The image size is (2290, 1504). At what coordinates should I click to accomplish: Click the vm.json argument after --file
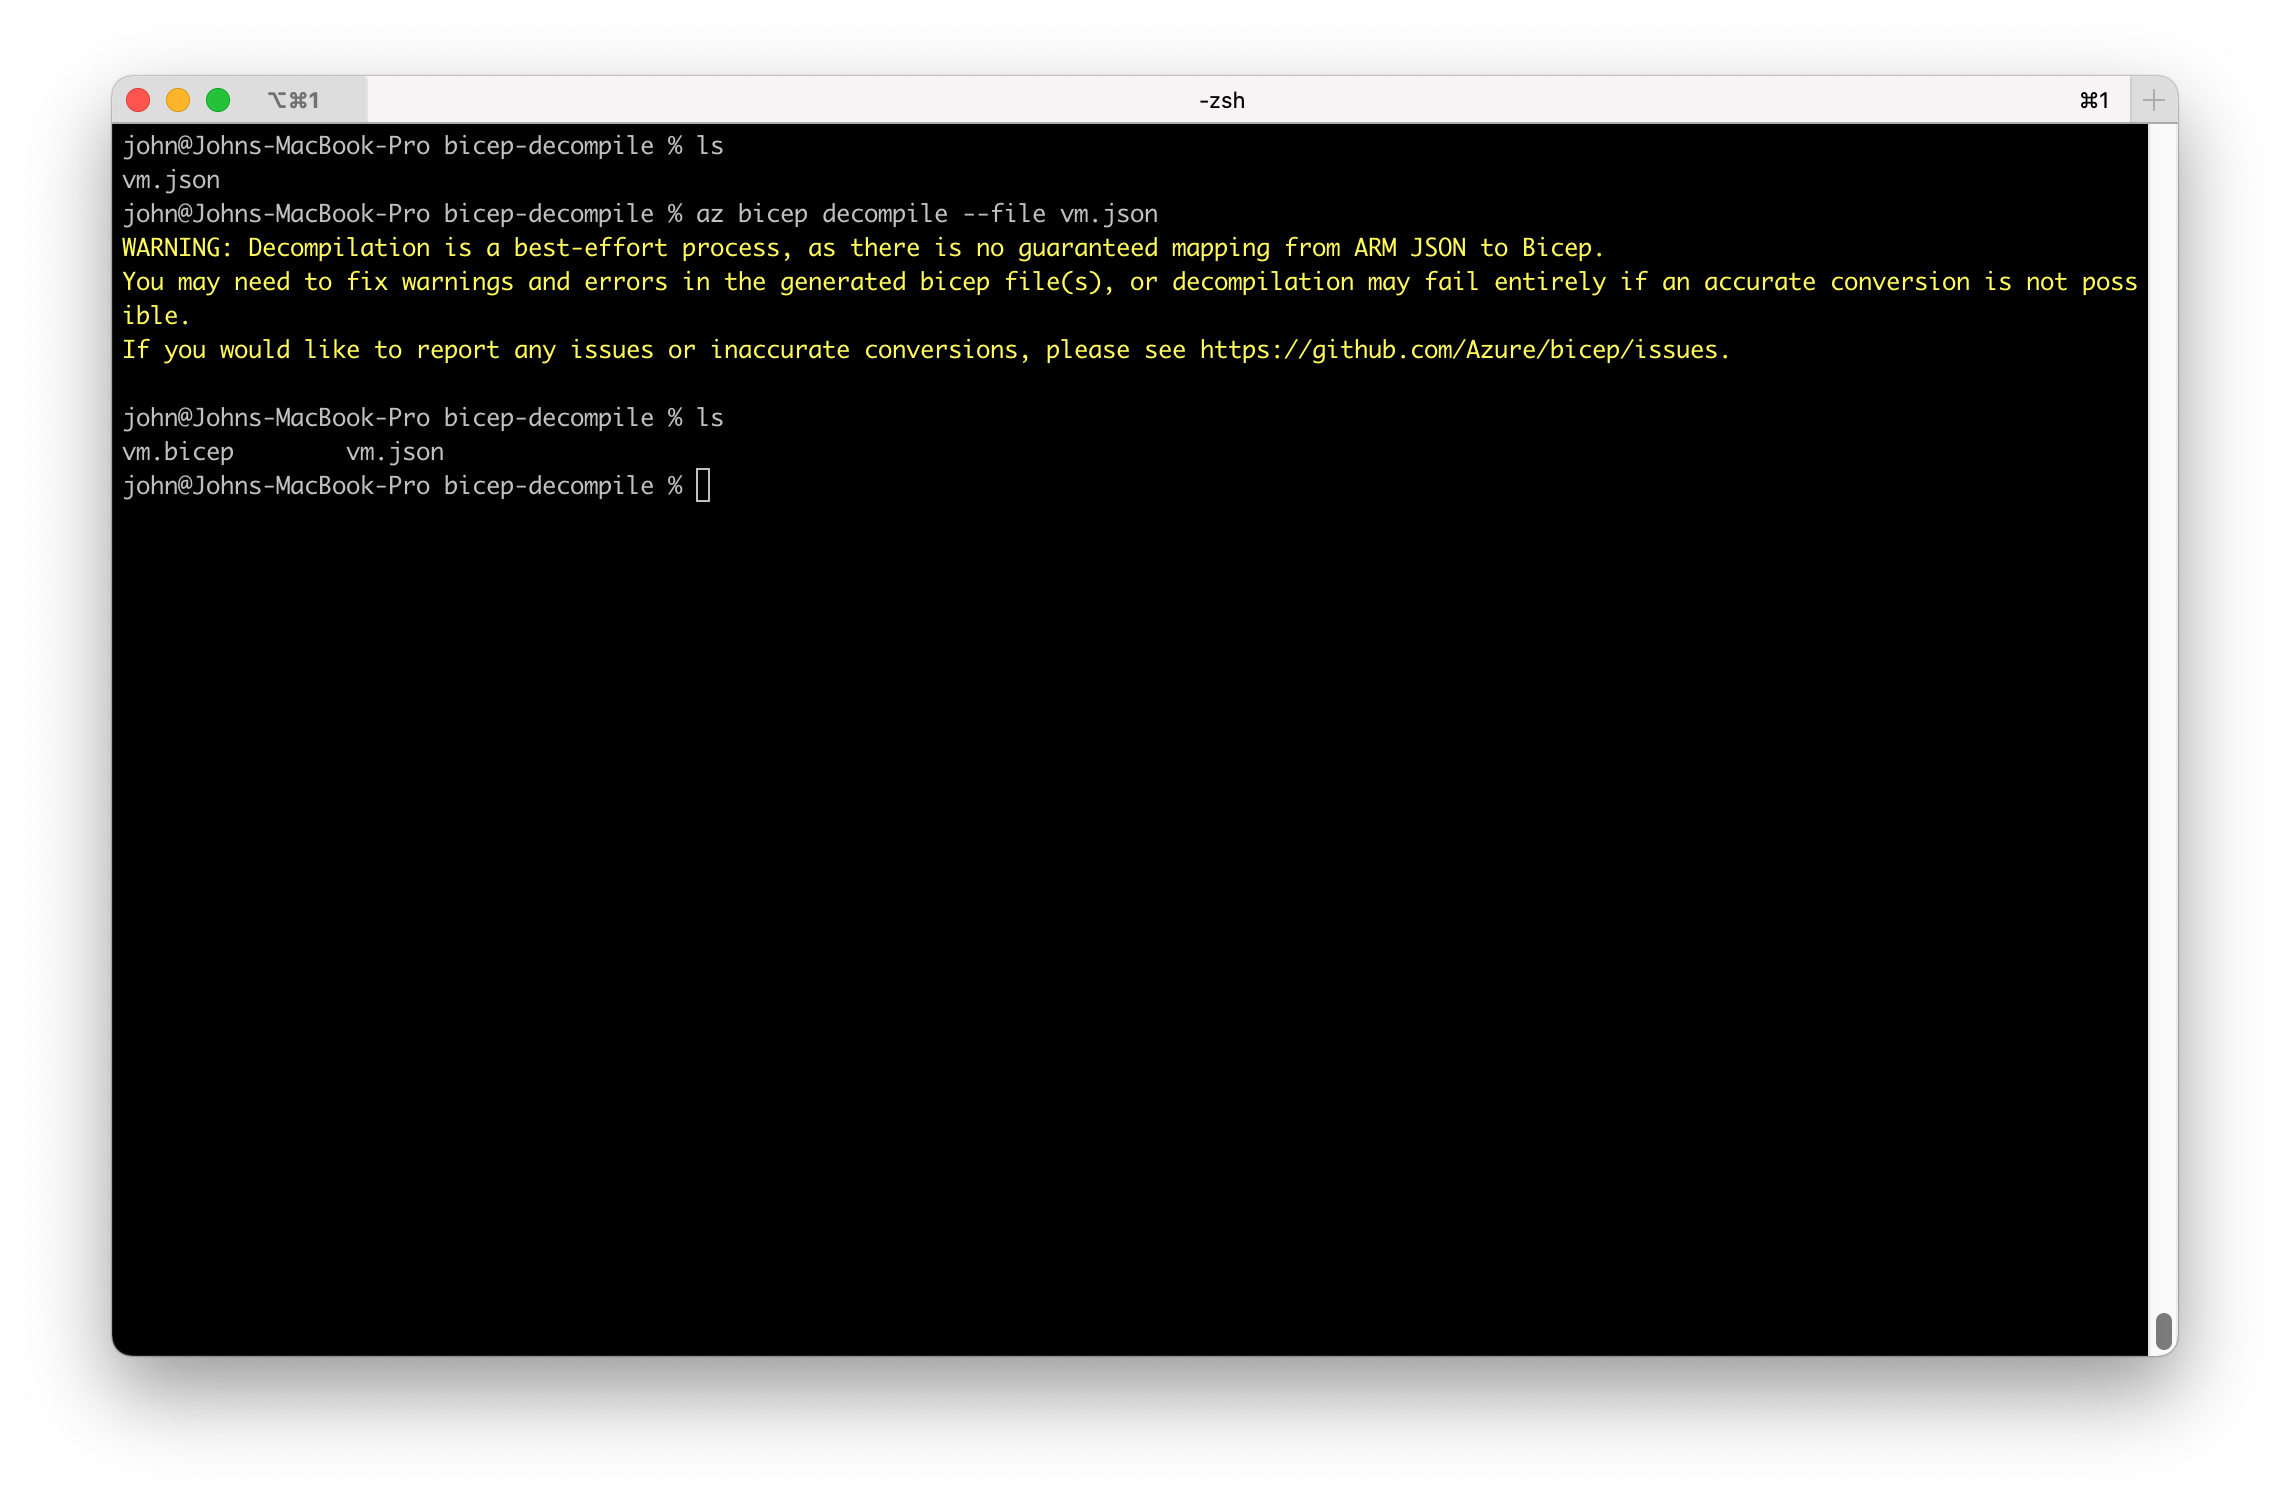click(1108, 214)
